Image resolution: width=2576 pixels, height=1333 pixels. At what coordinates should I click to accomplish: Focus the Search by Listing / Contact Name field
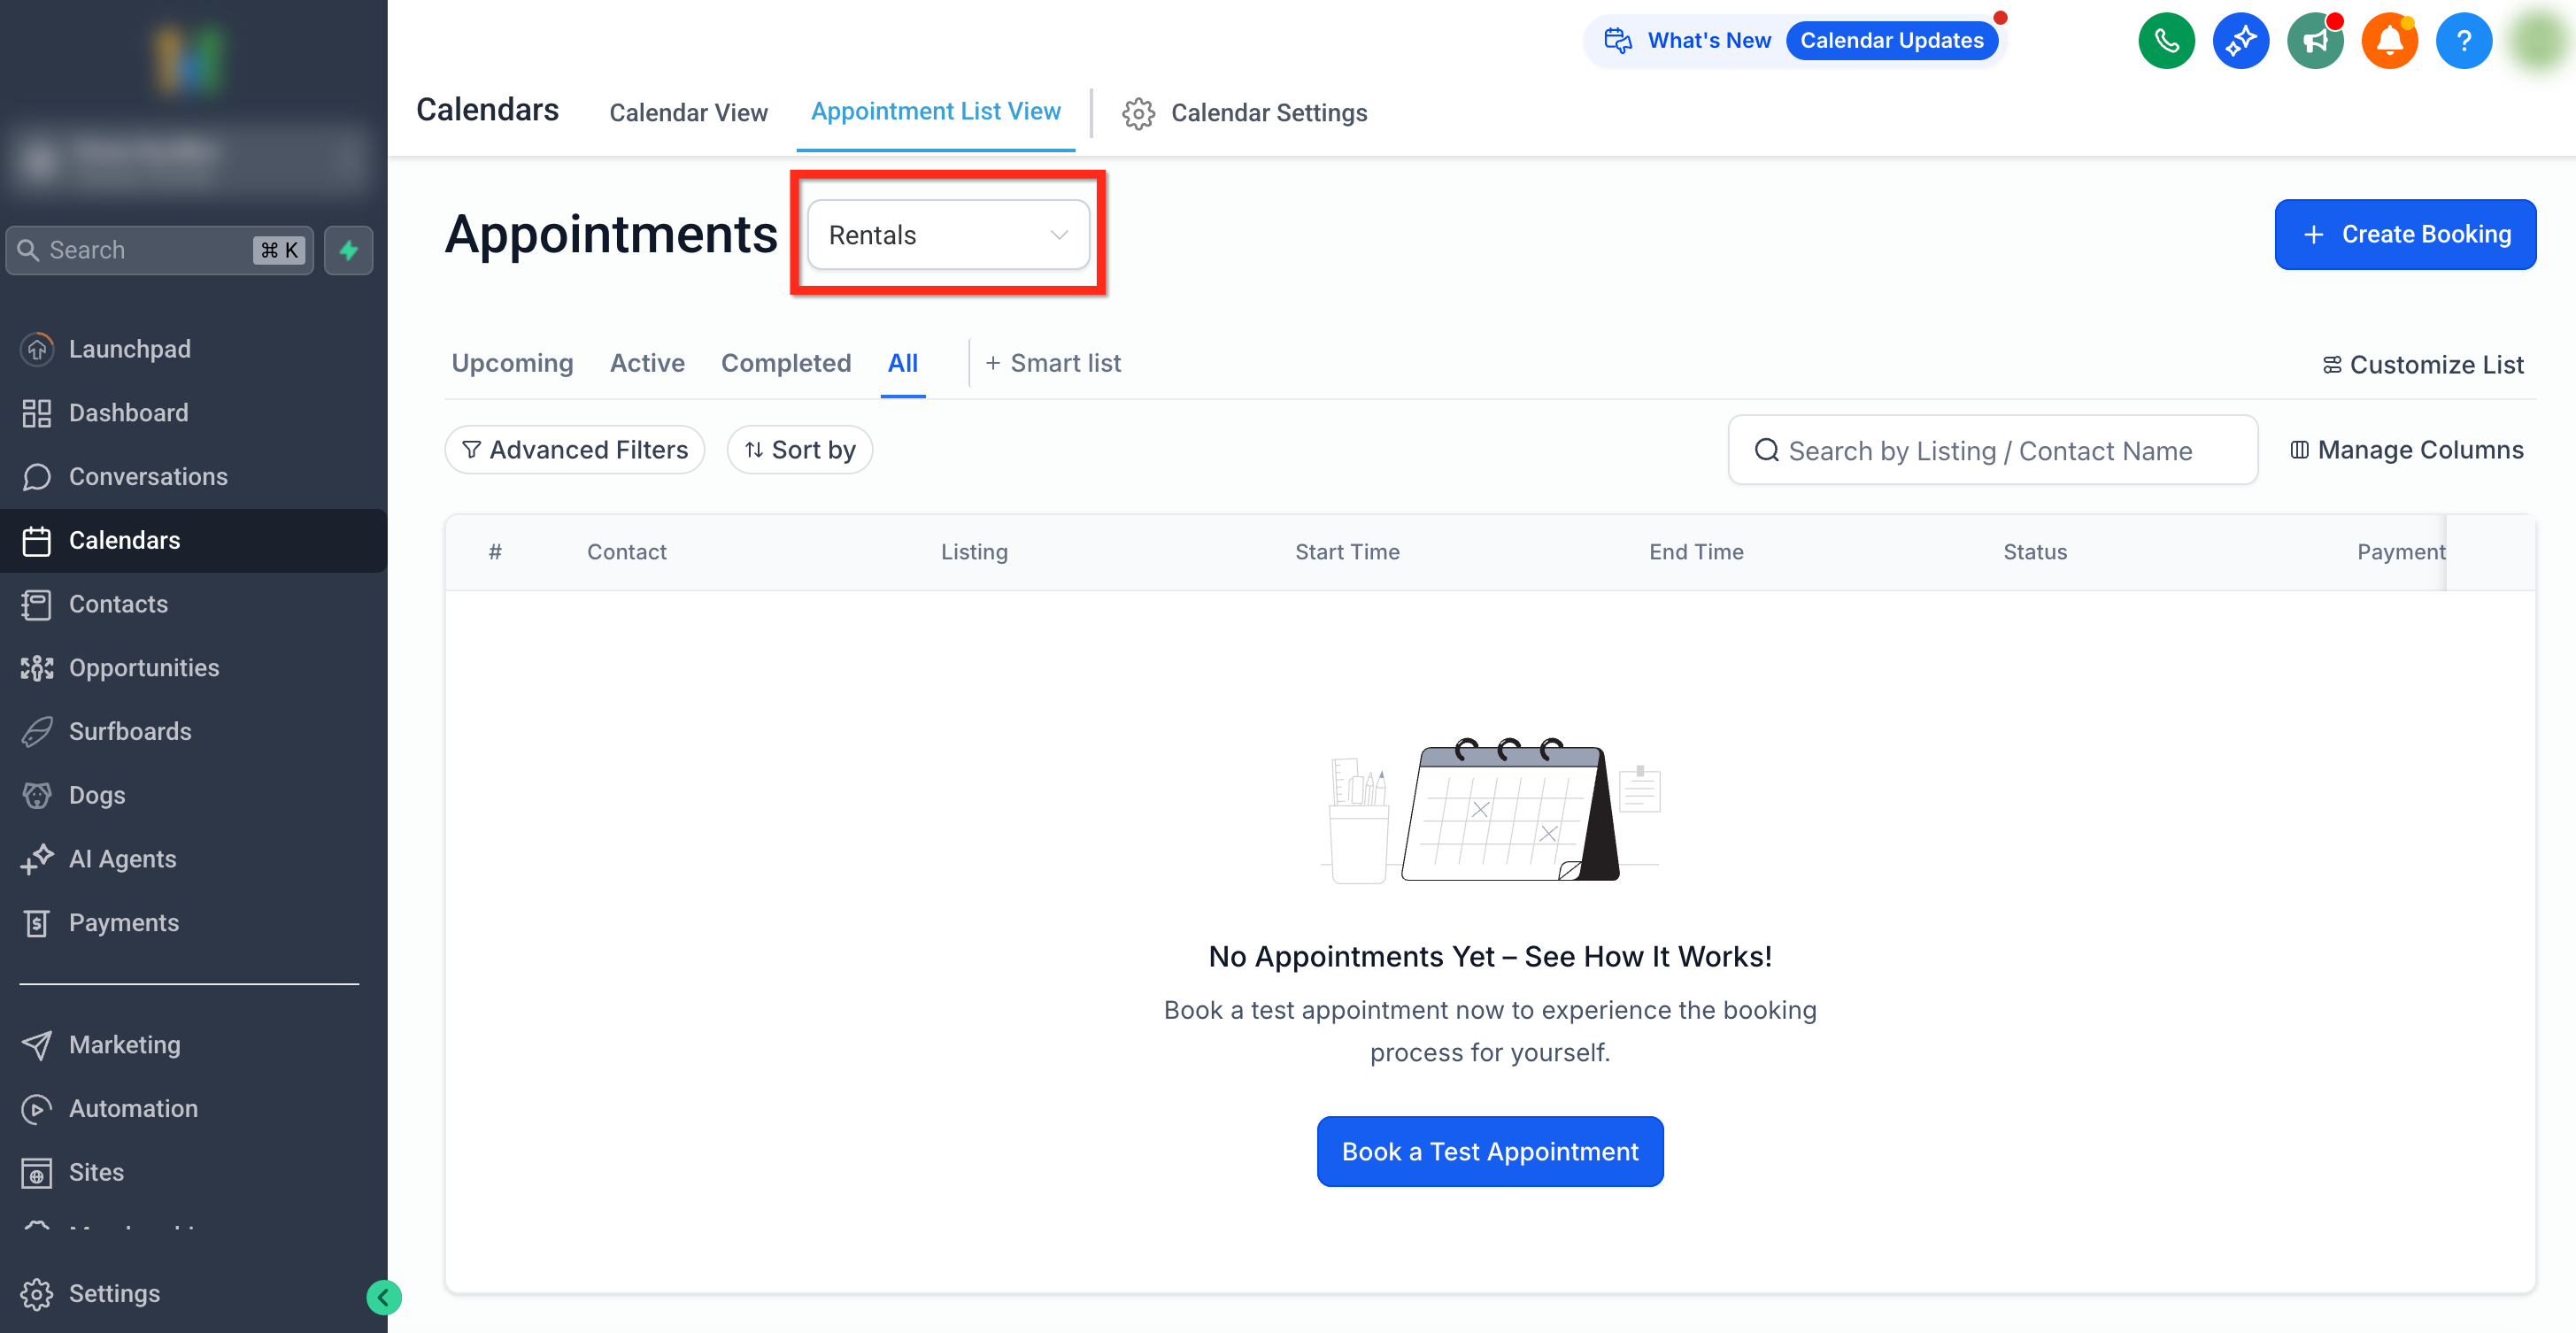click(1990, 451)
